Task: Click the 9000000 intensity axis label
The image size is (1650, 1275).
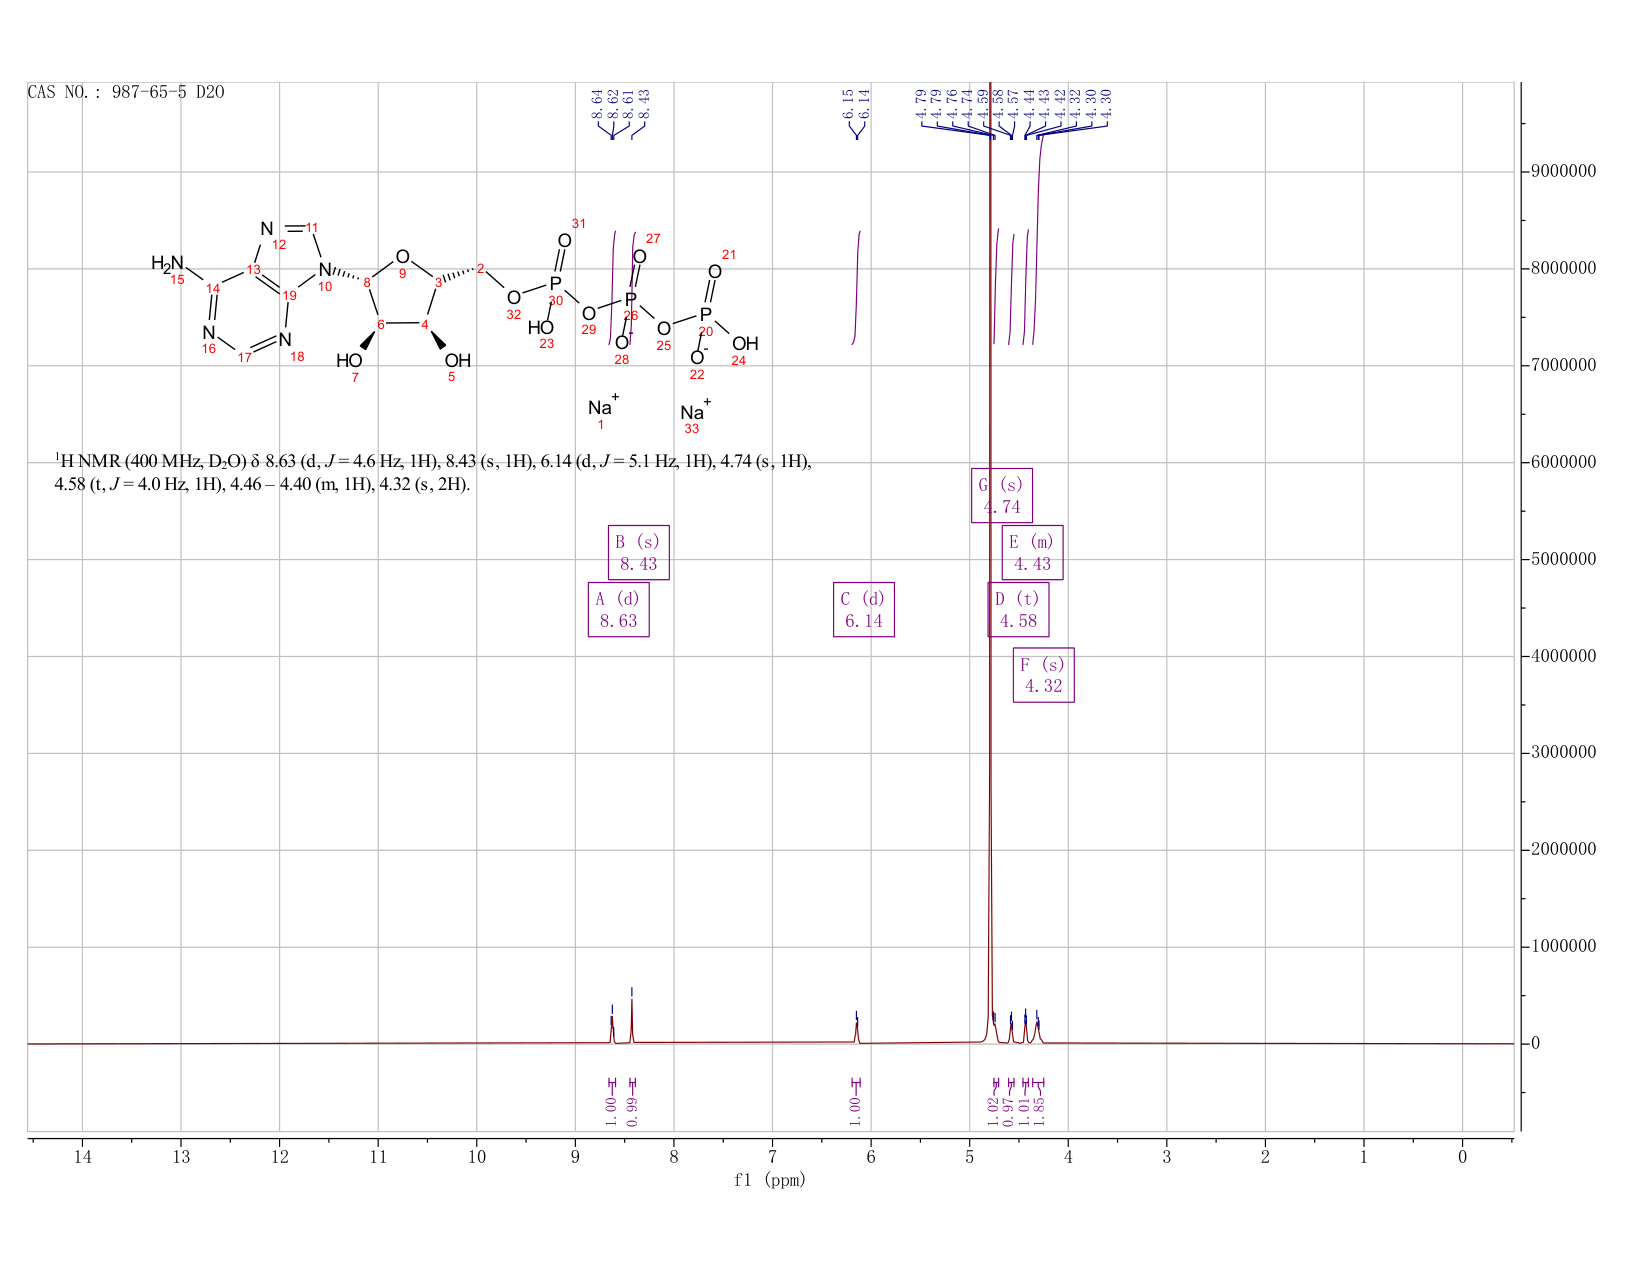Action: pyautogui.click(x=1562, y=171)
